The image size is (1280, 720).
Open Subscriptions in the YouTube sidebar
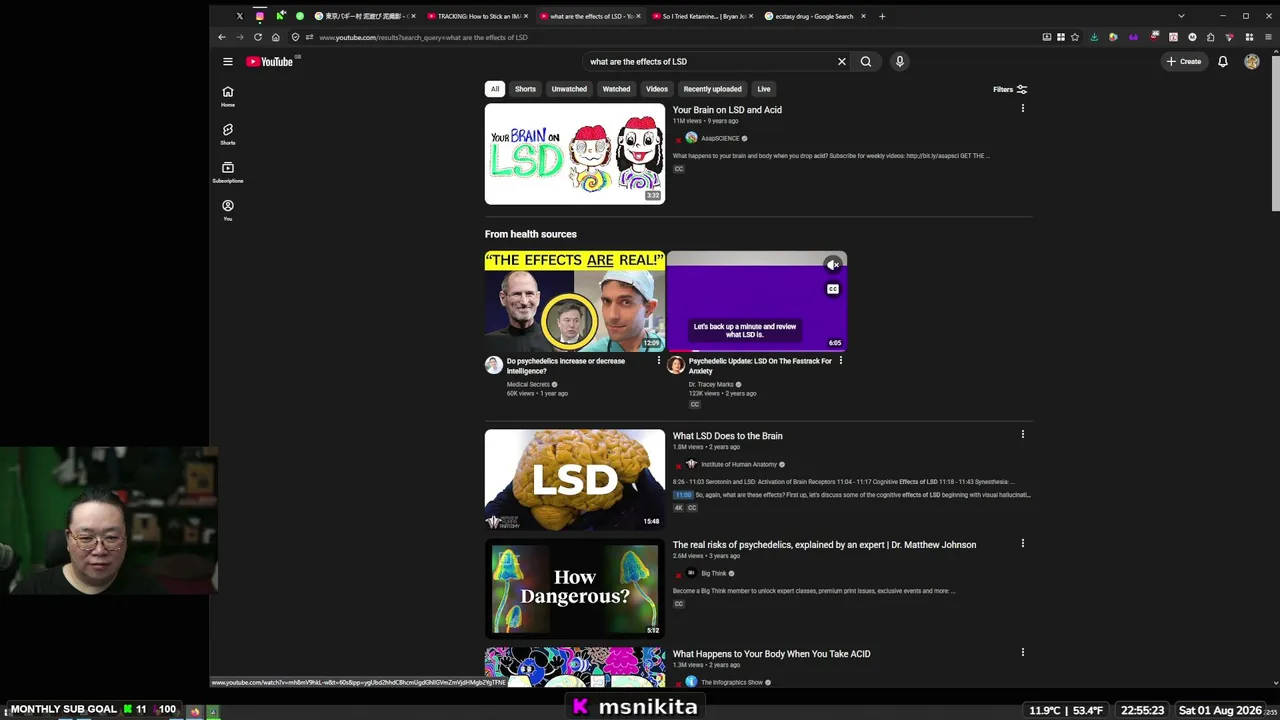pyautogui.click(x=228, y=172)
